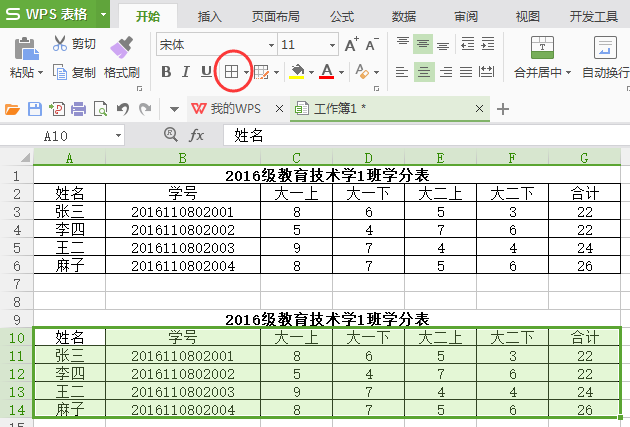630x427 pixels.
Task: Click the formula bar input showing 姓名
Action: [420, 135]
